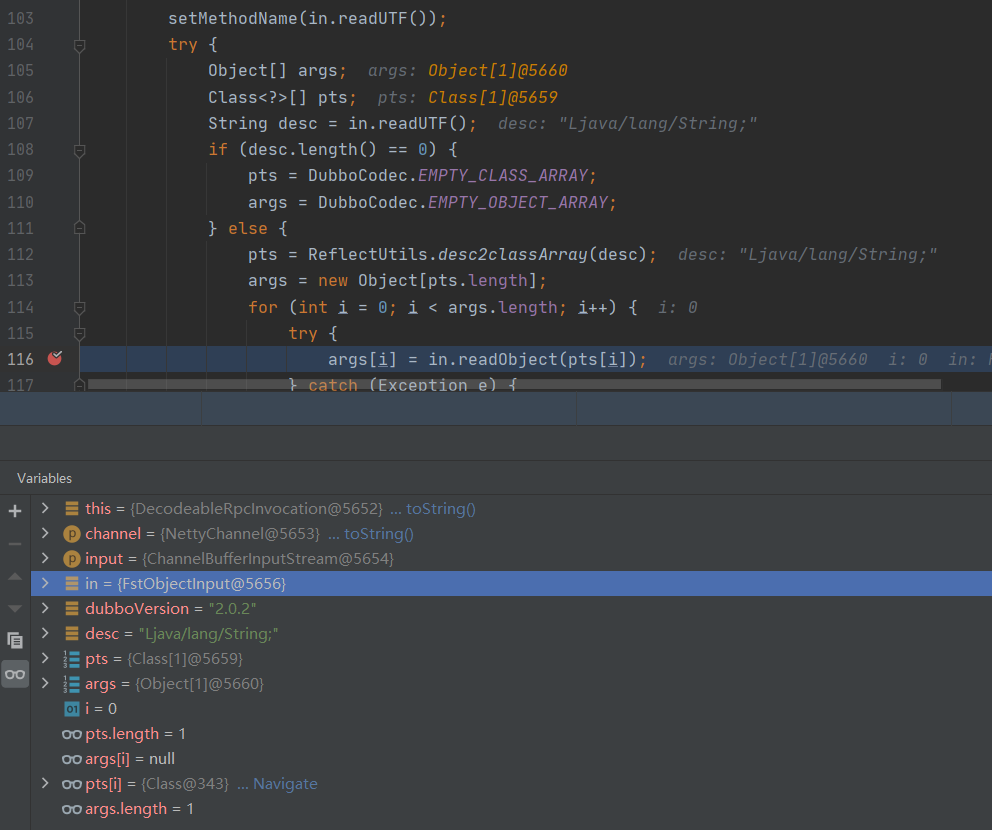The height and width of the screenshot is (830, 992).
Task: Click the fold marker at line 108
Action: coord(79,149)
